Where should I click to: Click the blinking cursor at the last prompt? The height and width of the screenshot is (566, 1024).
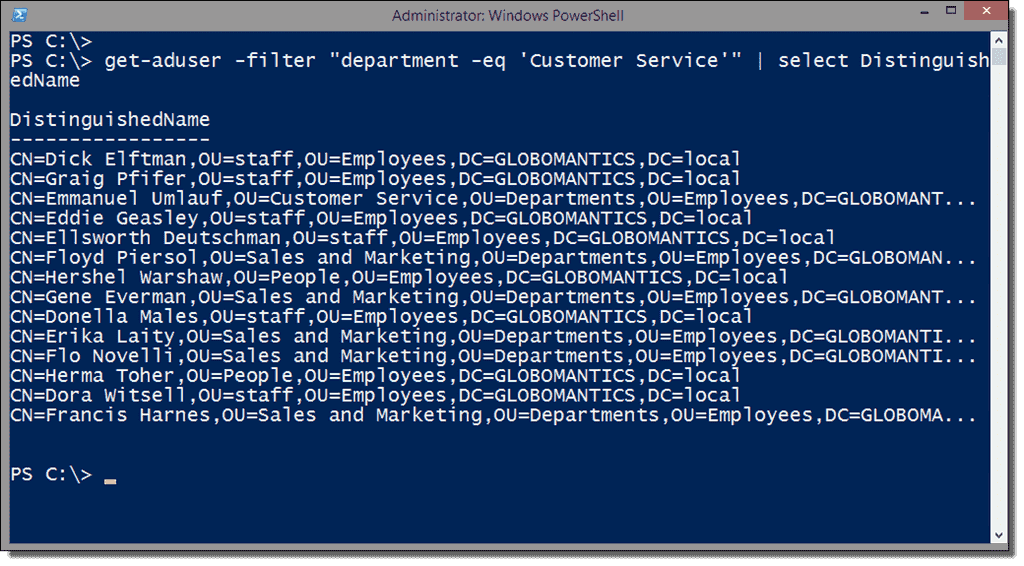110,481
